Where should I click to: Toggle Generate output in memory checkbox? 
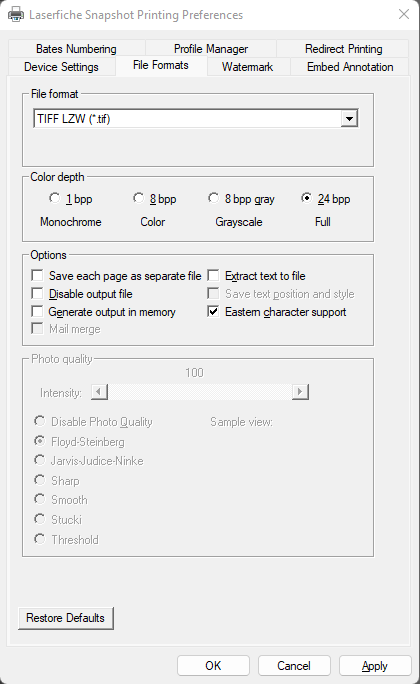coord(38,311)
